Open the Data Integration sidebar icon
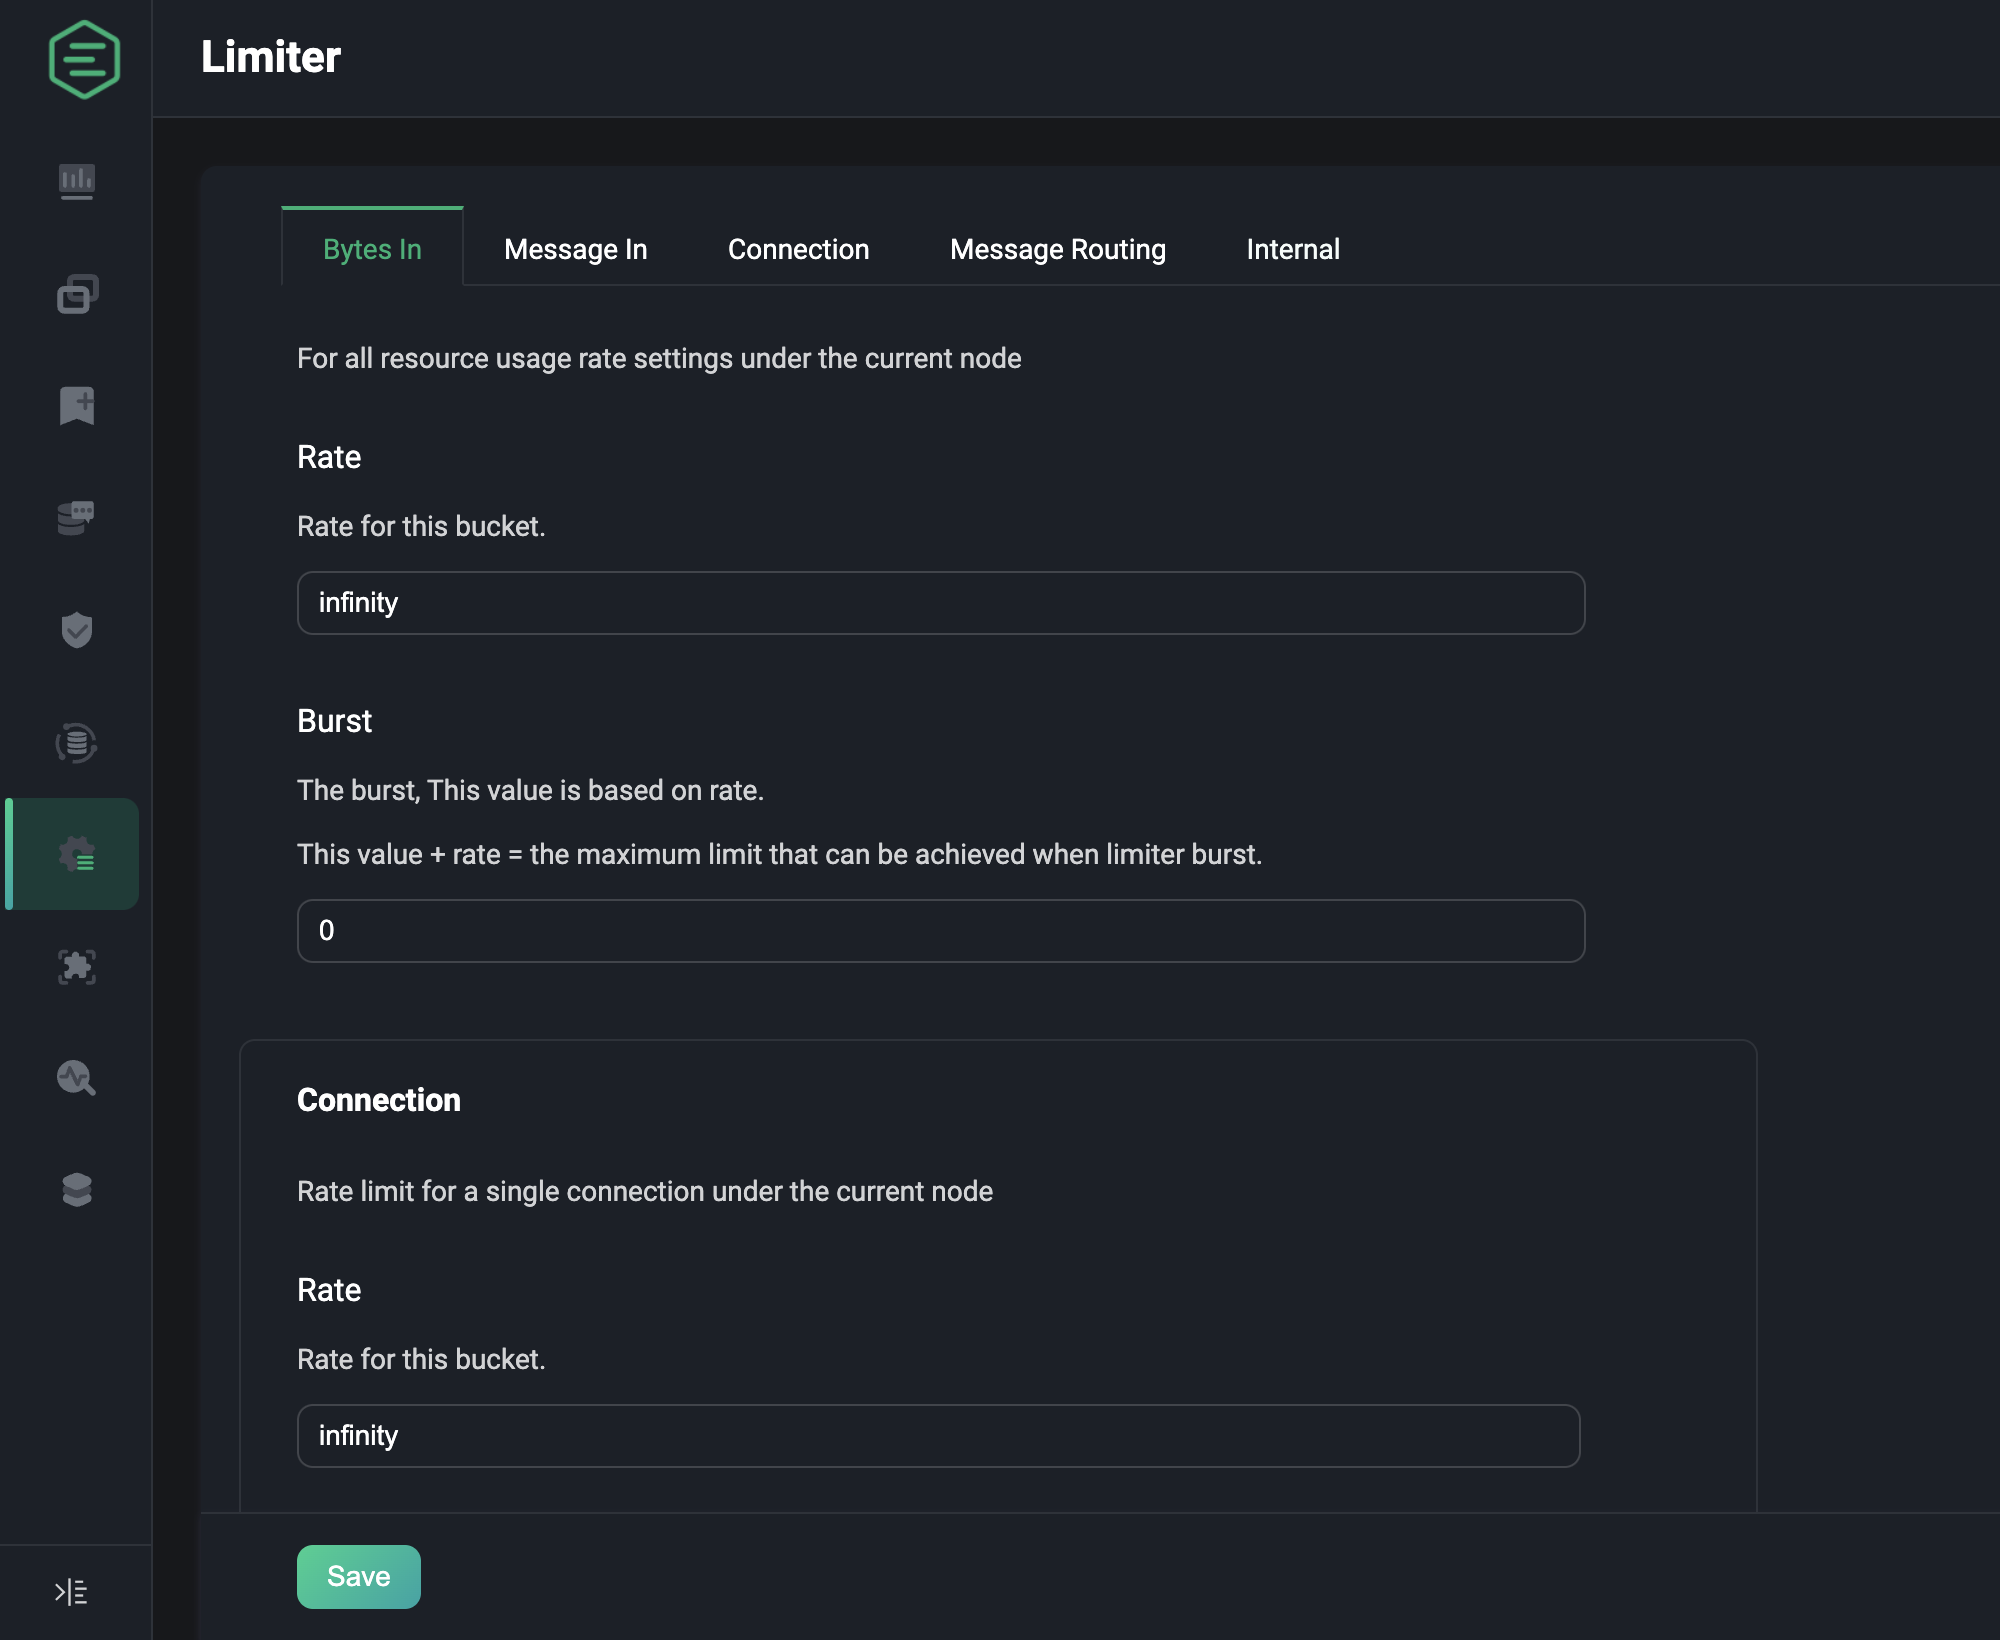Viewport: 2000px width, 1640px height. coord(77,742)
